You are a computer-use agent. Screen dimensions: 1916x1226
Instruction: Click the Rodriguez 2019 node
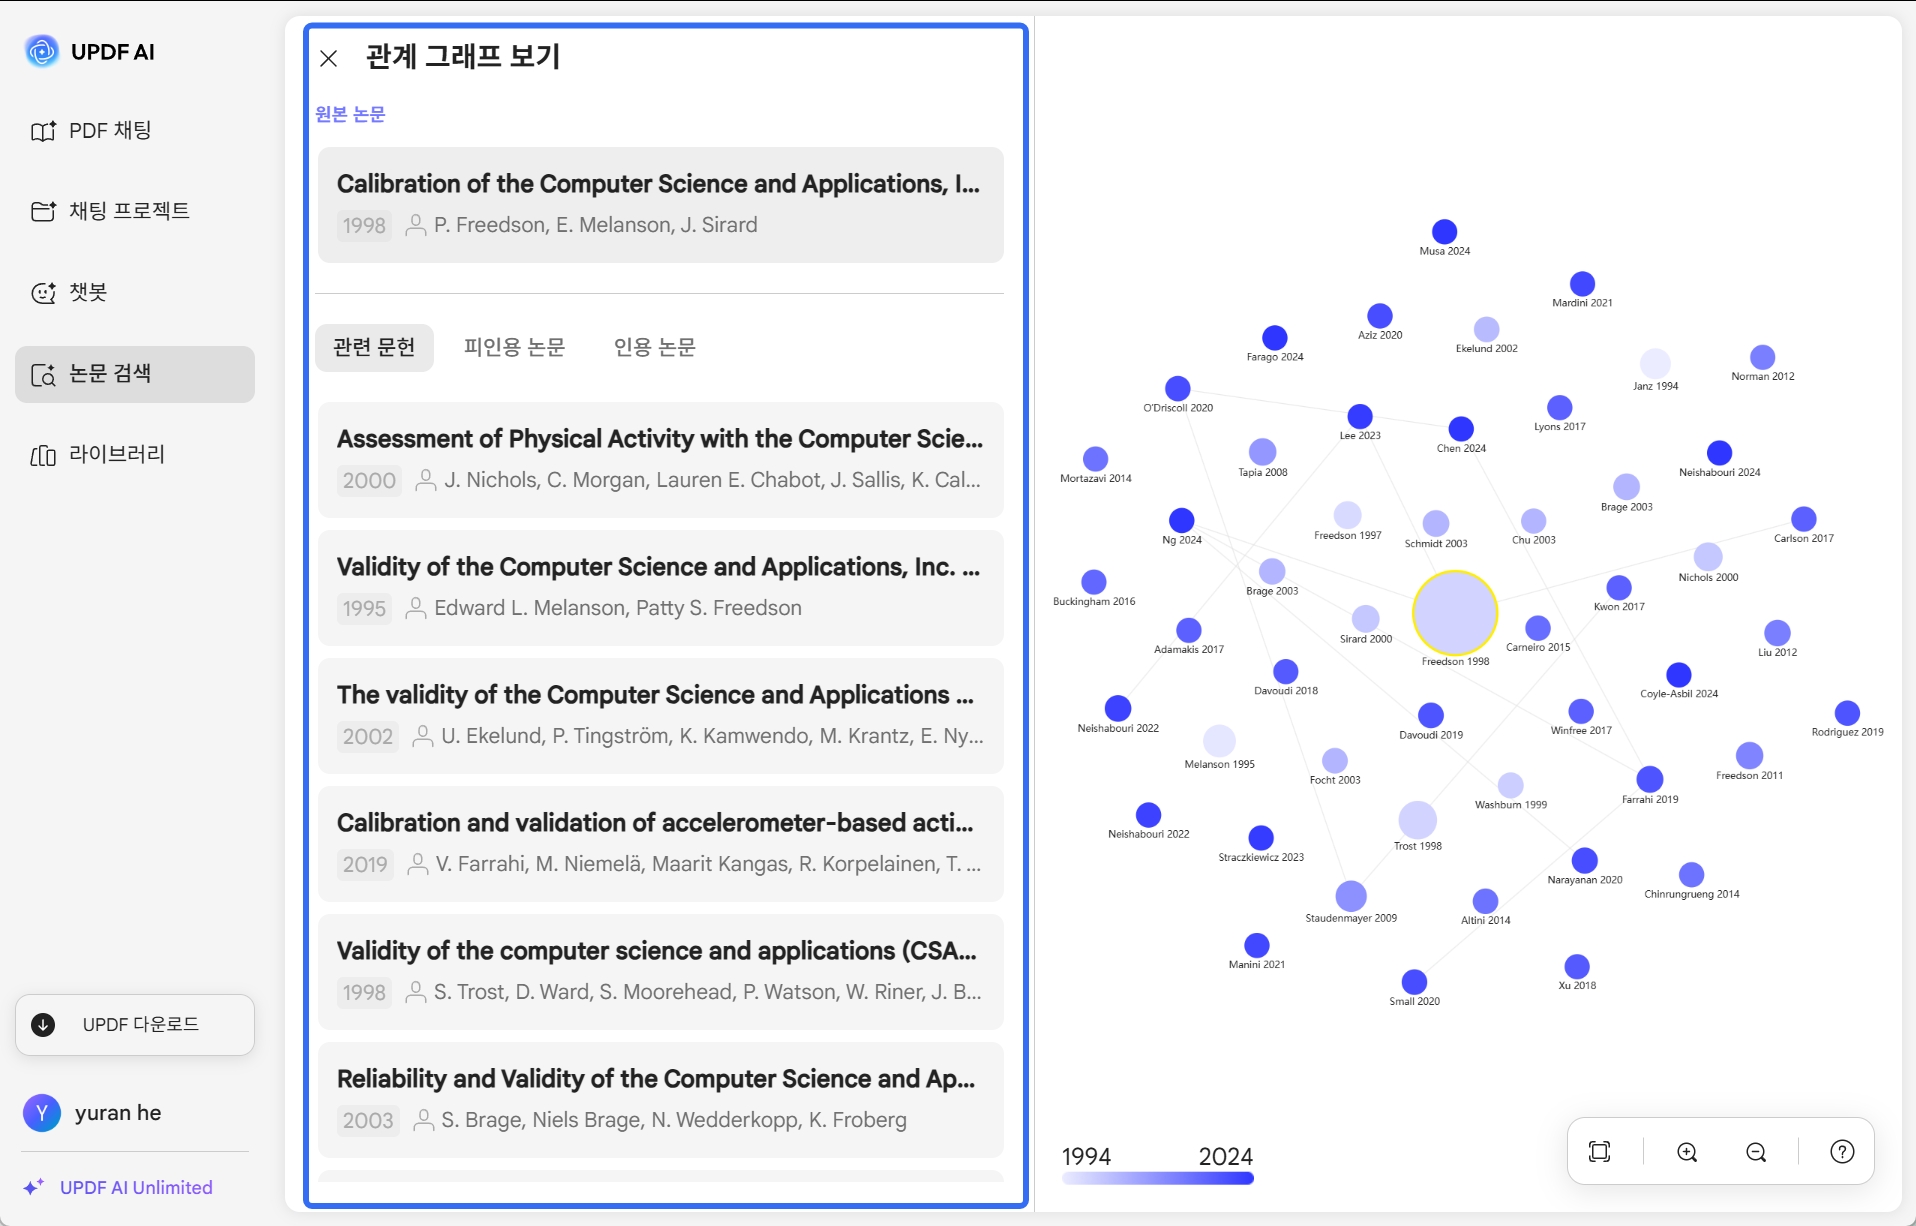[1848, 713]
